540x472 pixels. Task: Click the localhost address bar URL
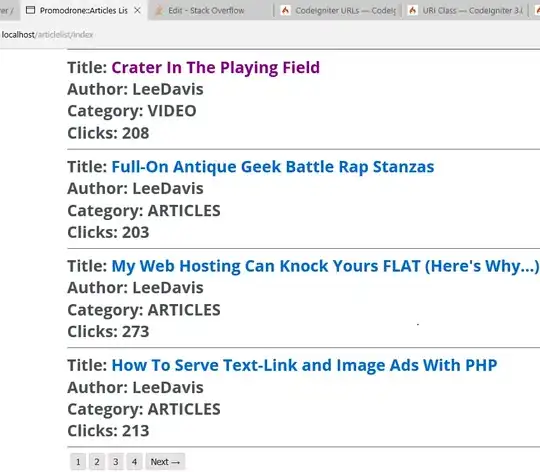click(x=47, y=35)
